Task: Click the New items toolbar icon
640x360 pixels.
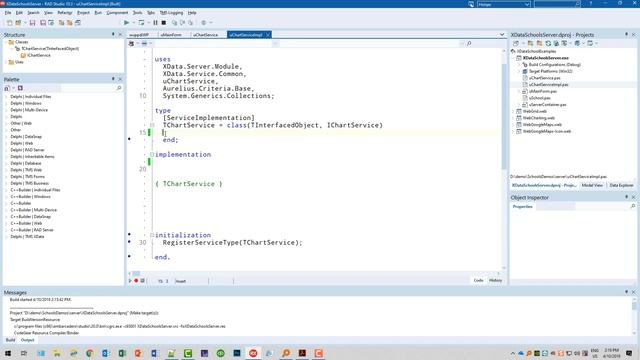Action: [10, 23]
